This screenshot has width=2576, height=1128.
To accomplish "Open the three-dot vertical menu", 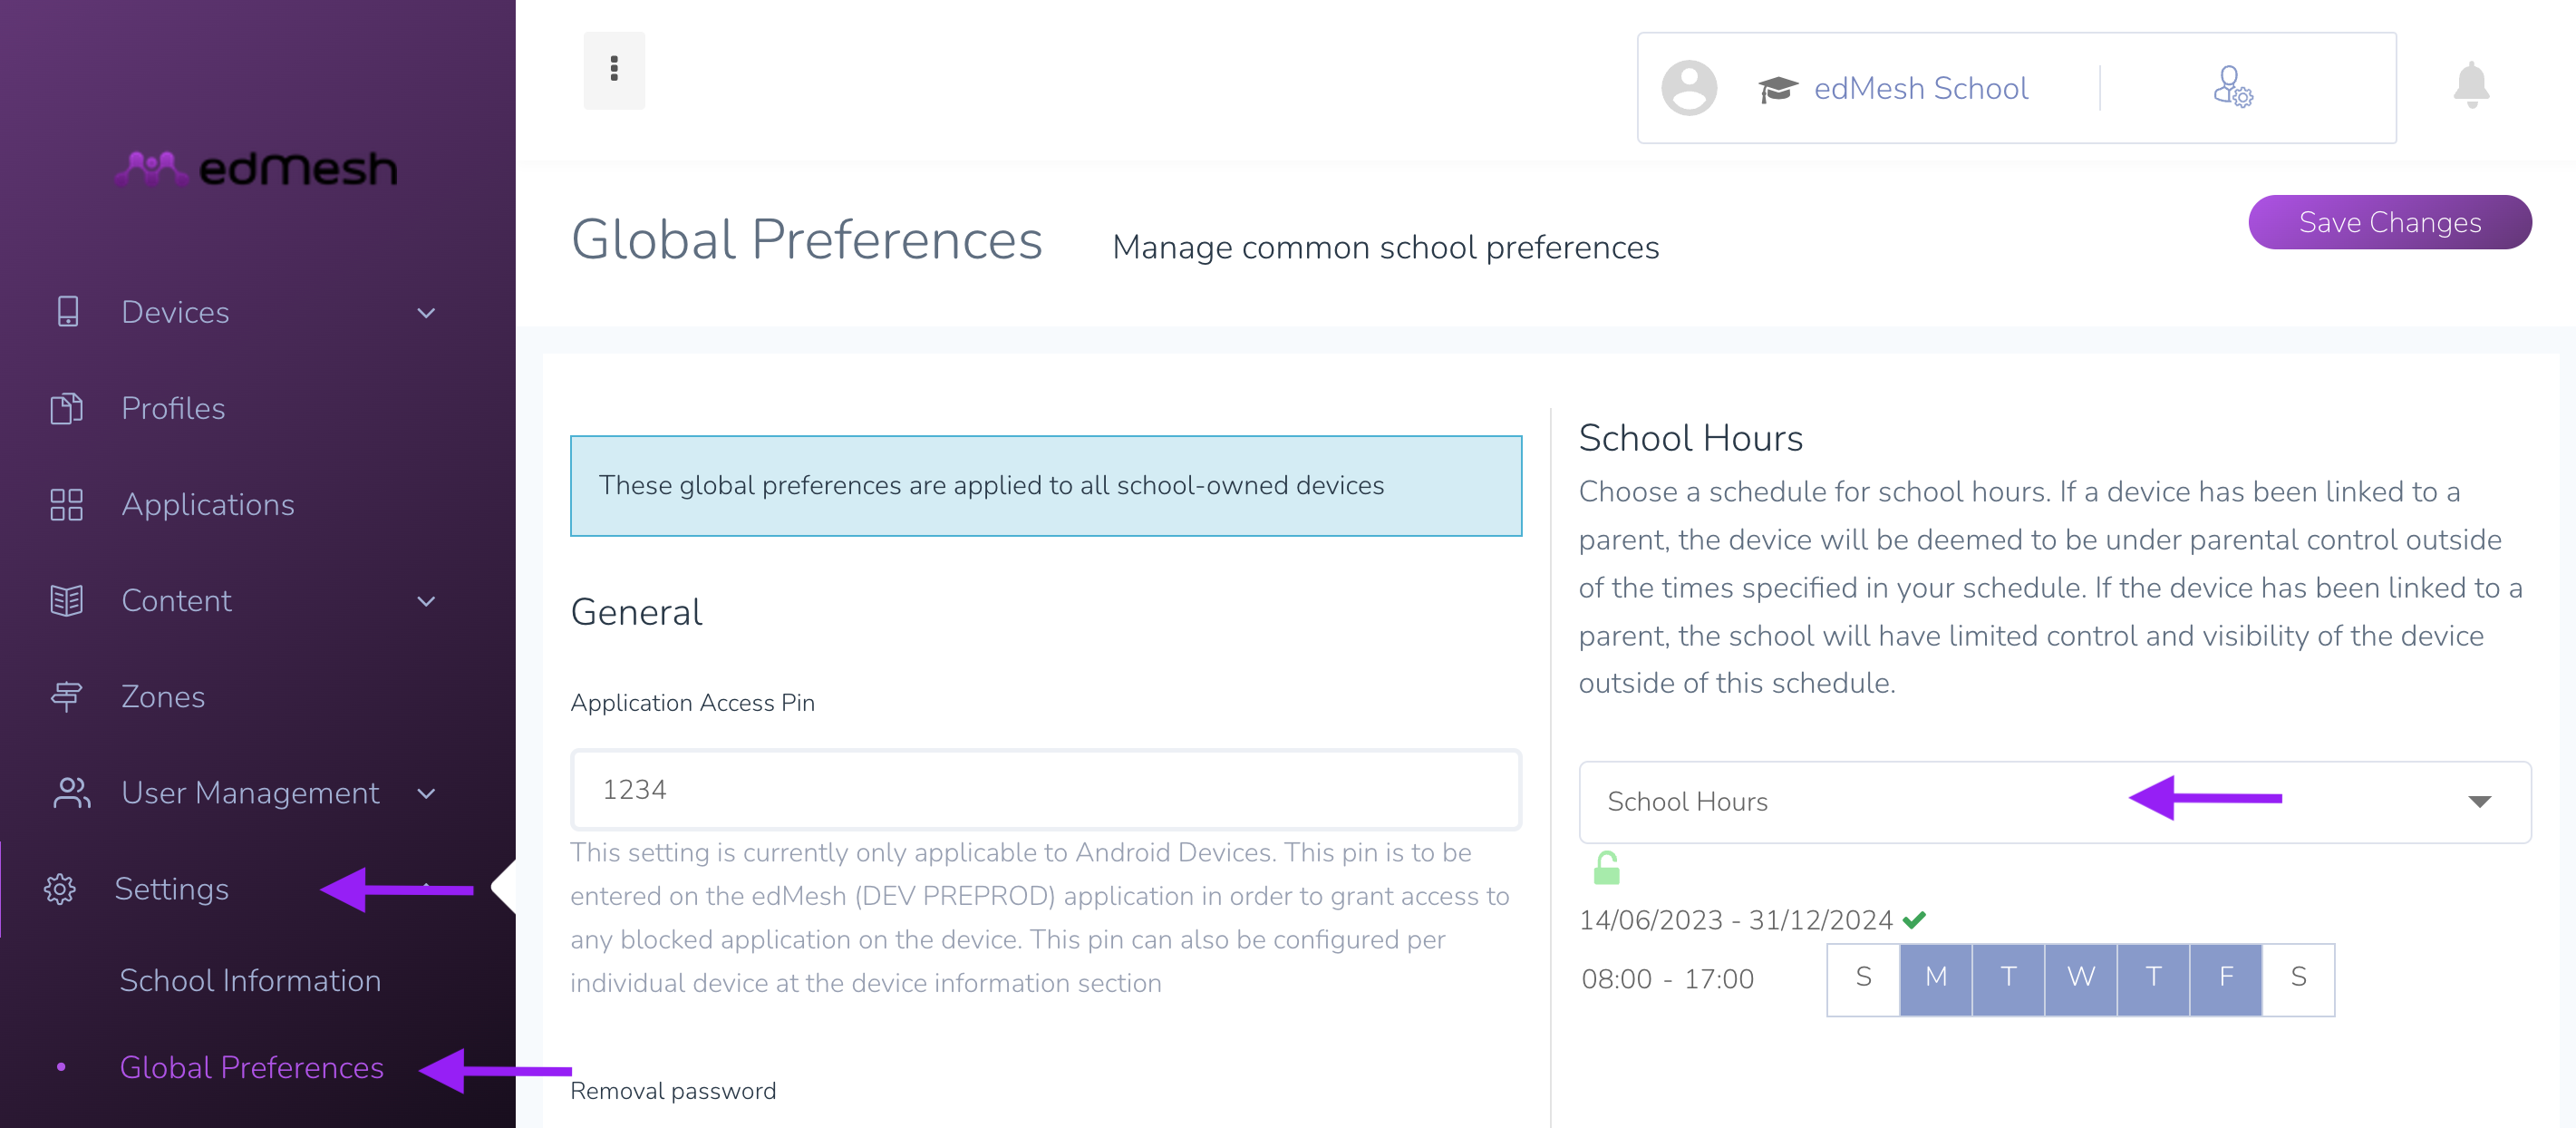I will click(614, 70).
